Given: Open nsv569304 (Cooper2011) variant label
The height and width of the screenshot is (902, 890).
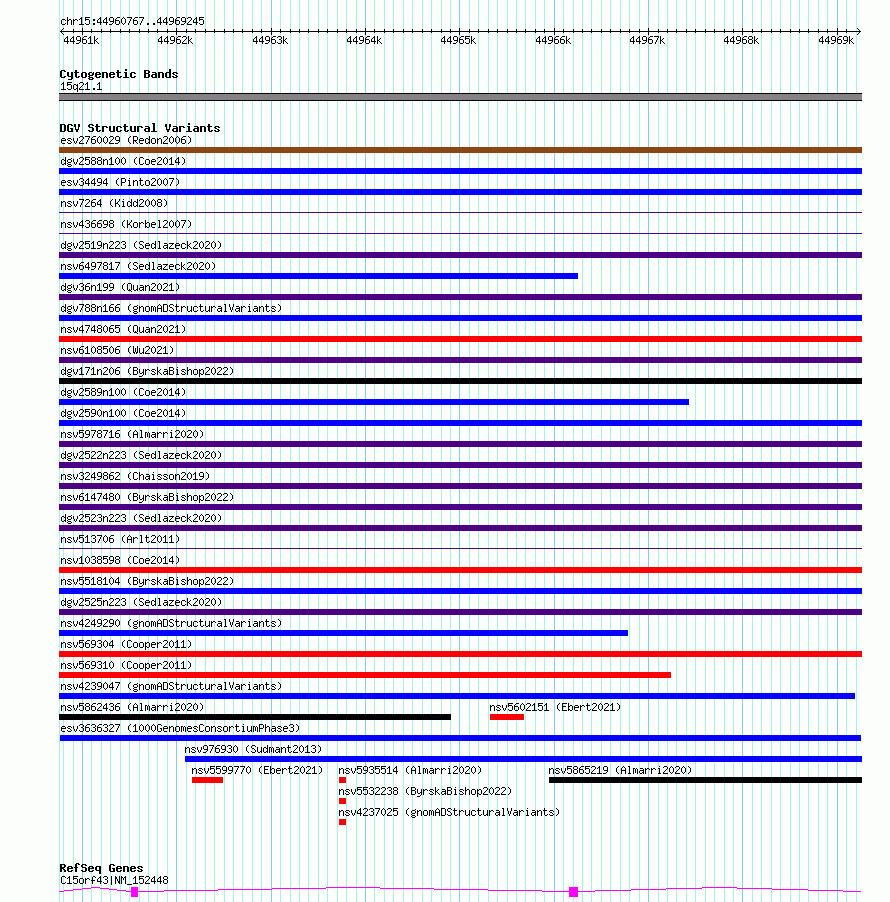Looking at the screenshot, I should [x=126, y=644].
